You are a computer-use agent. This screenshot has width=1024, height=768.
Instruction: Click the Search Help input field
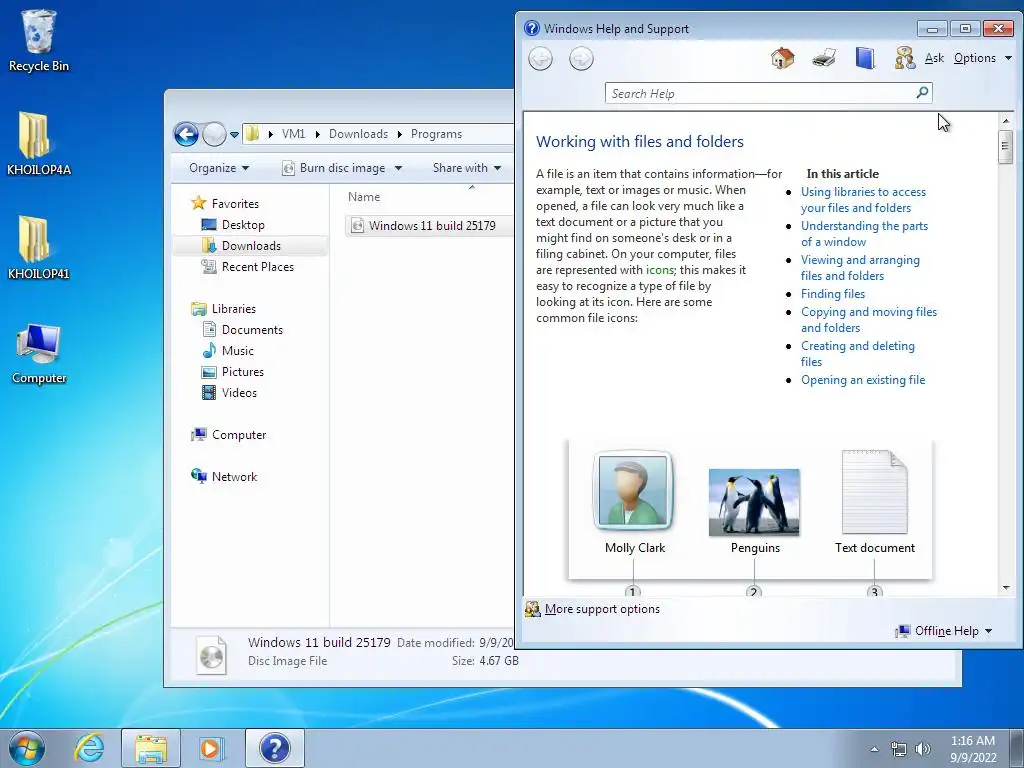click(x=760, y=93)
